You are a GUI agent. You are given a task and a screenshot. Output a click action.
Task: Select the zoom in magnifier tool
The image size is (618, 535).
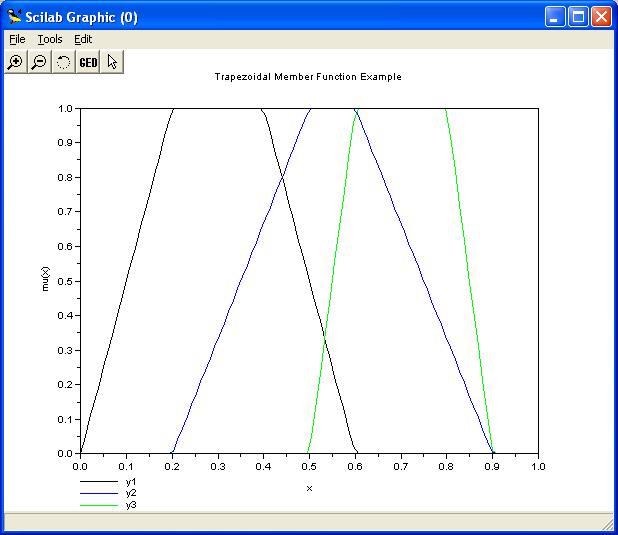pos(15,62)
